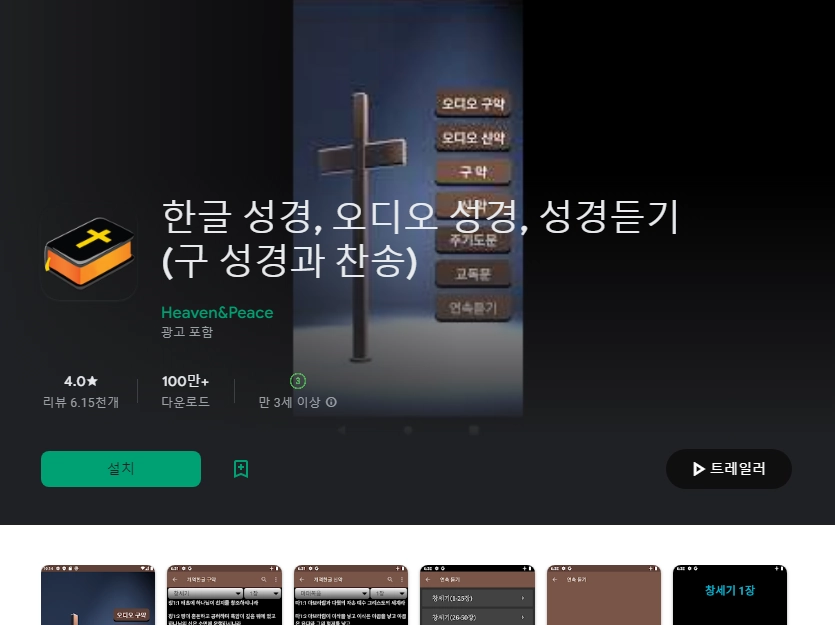Click the 4.0 star rating
Viewport: 835px width, 625px height.
tap(81, 381)
